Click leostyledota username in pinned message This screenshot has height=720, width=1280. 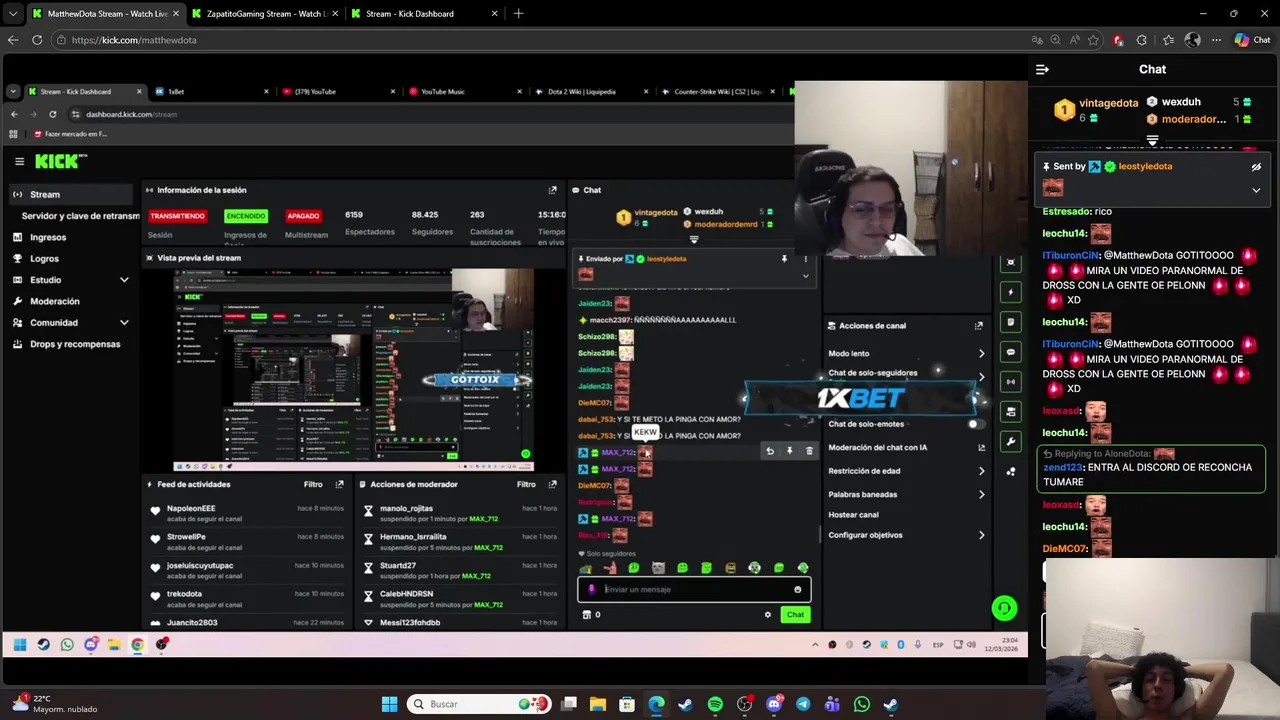[x=1145, y=166]
